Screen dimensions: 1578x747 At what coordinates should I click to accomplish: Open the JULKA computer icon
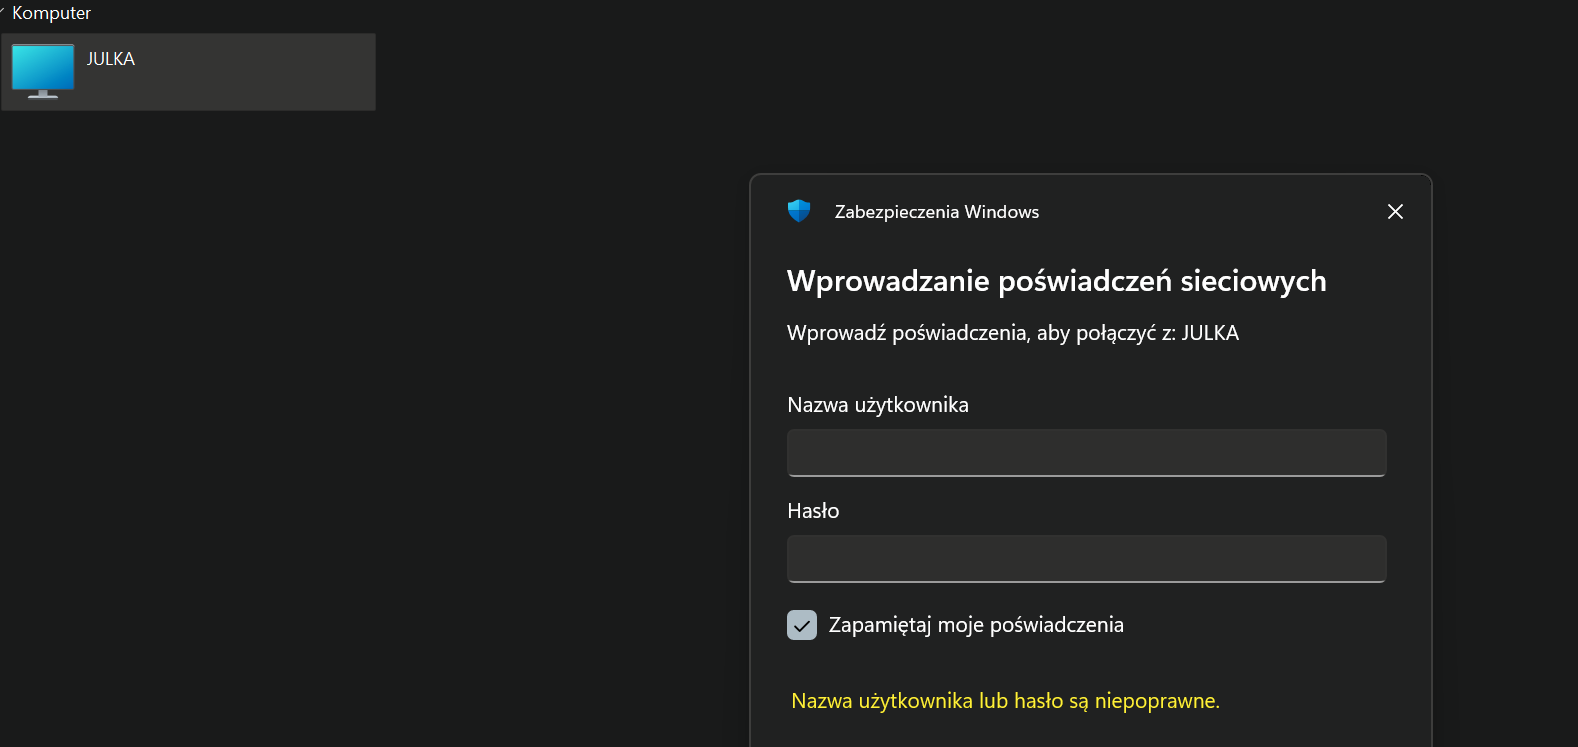click(x=43, y=72)
